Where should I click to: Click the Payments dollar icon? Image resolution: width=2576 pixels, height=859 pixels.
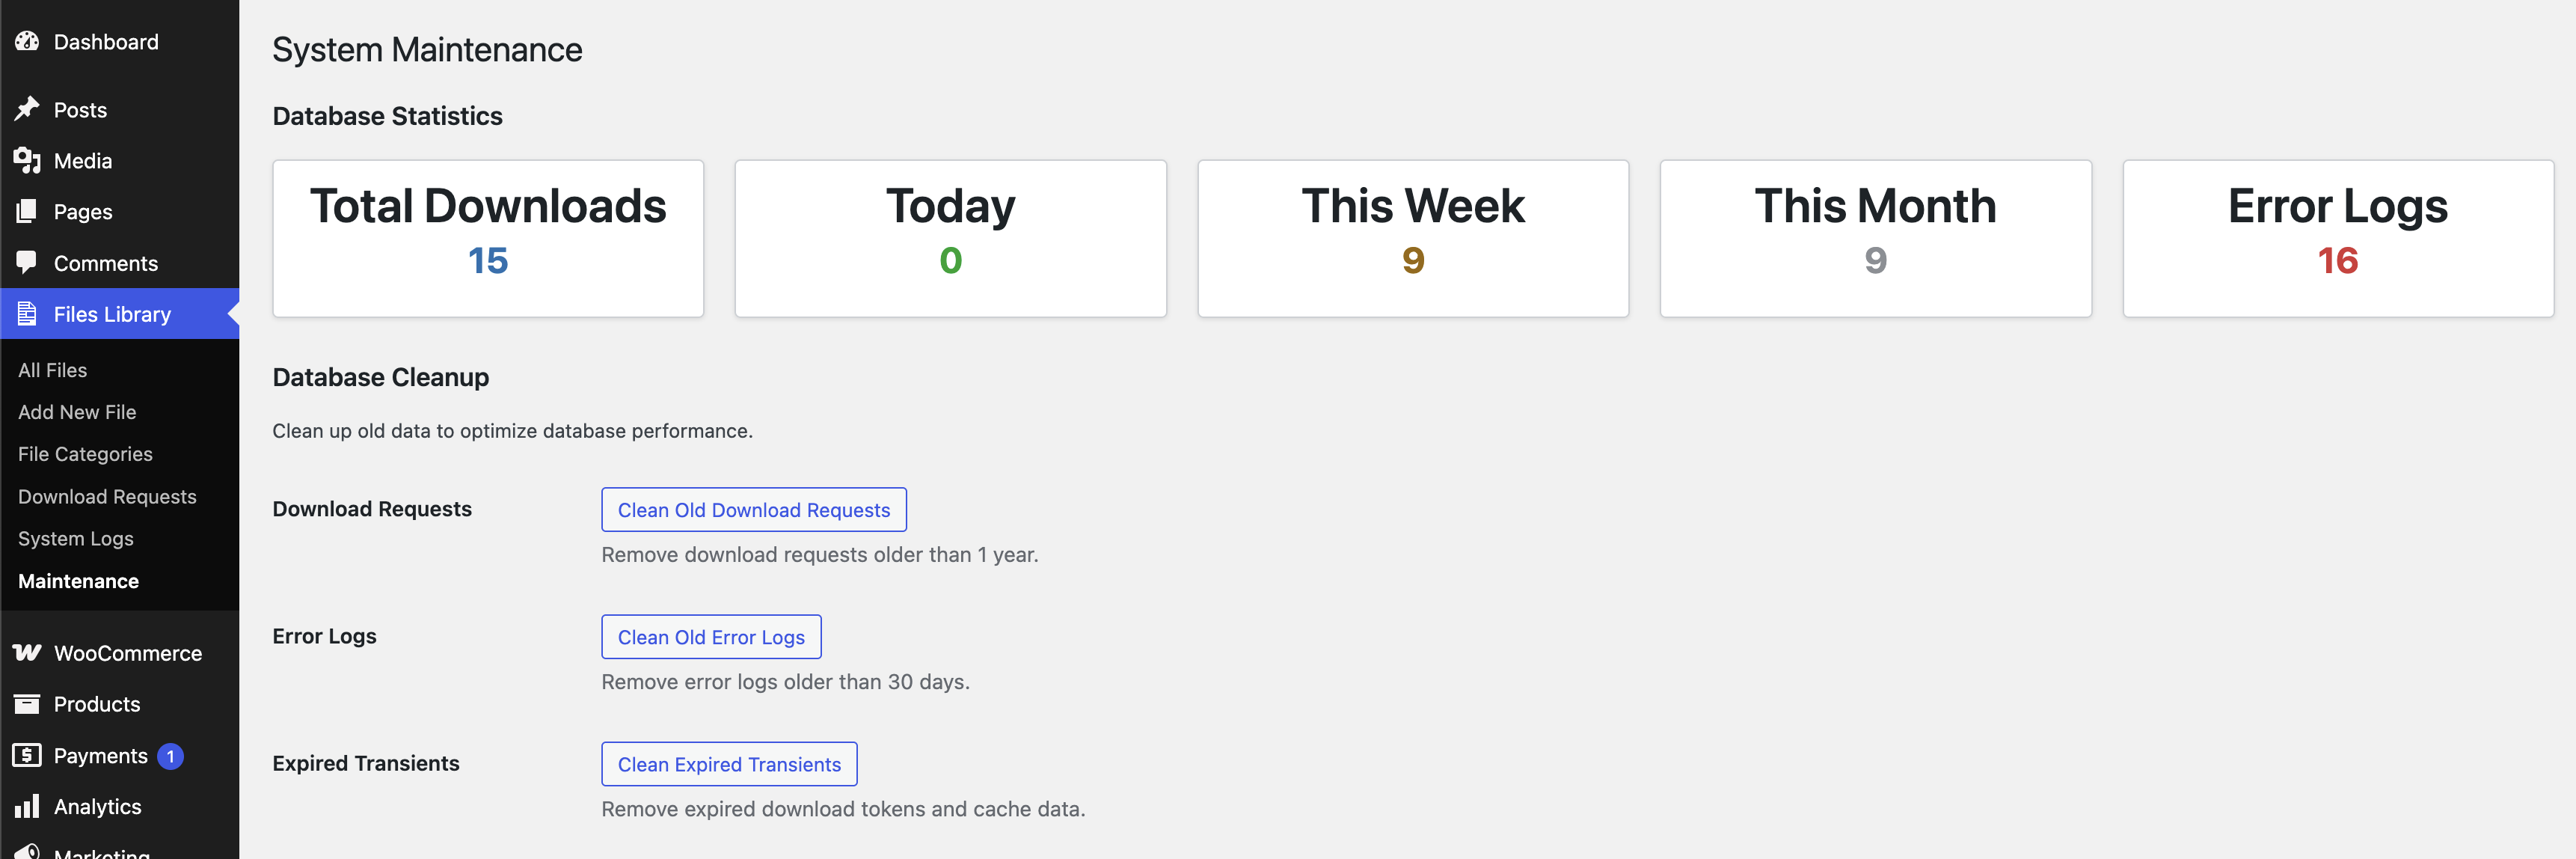coord(27,755)
